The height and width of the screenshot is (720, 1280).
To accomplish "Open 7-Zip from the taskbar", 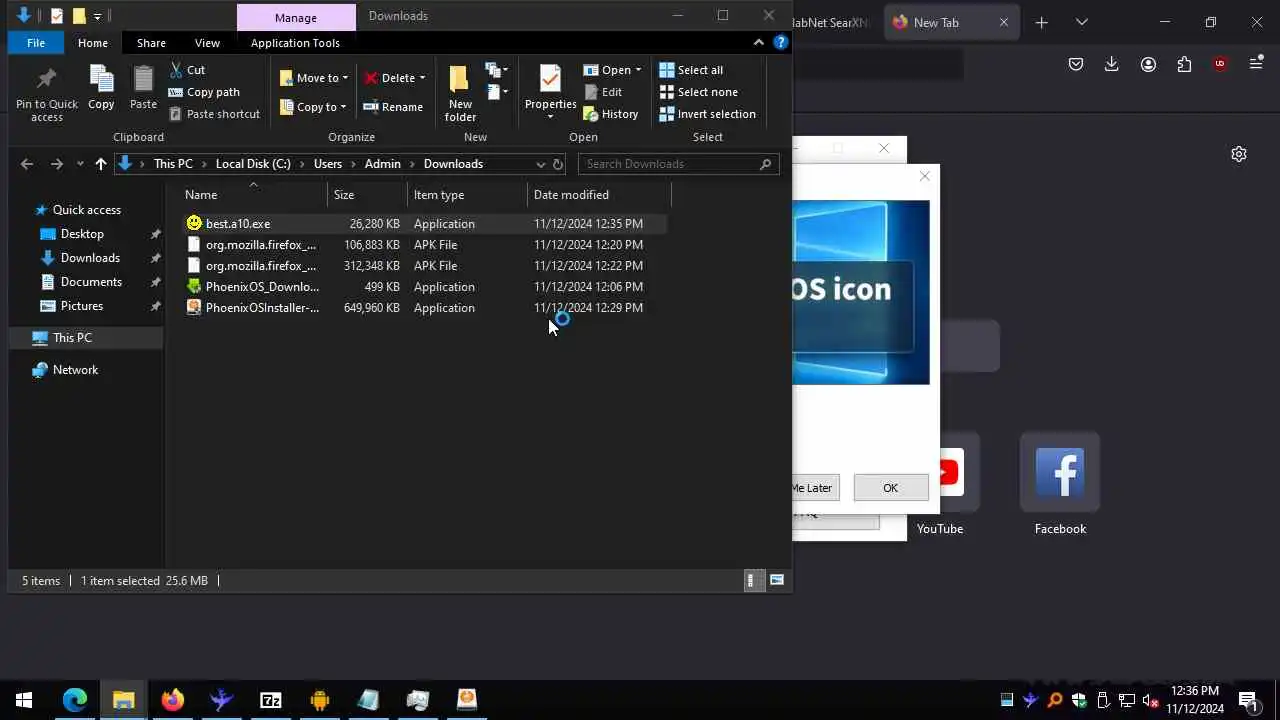I will coord(271,700).
